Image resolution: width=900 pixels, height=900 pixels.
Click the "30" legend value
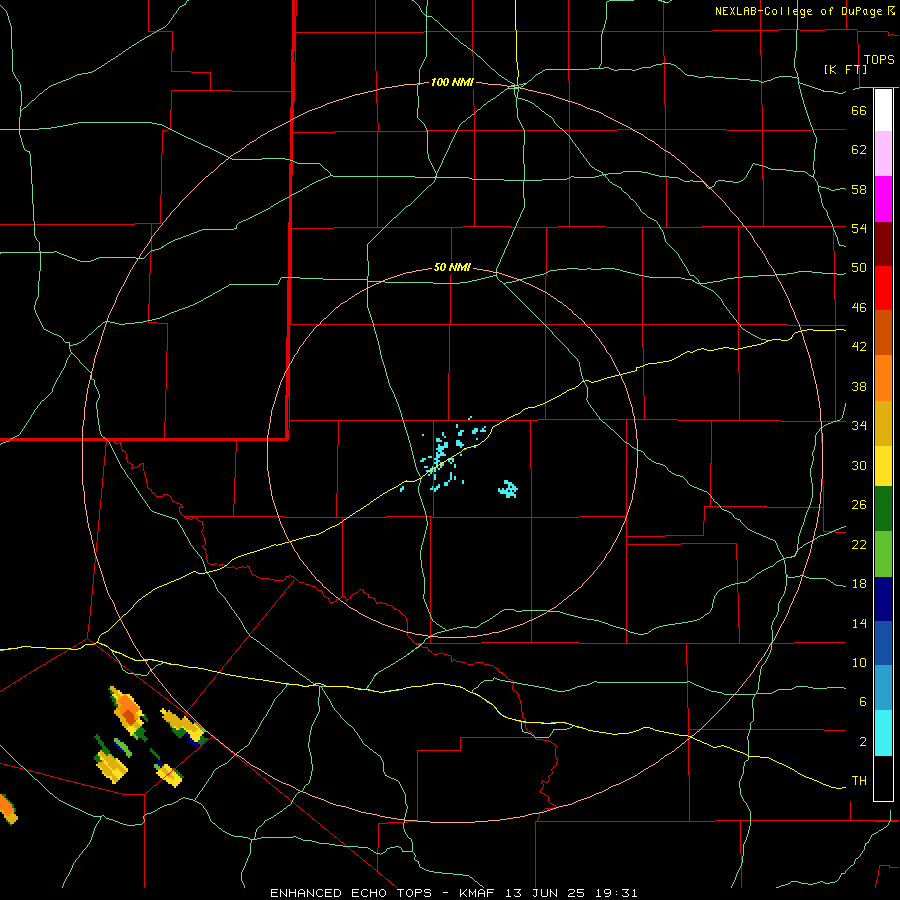tap(859, 465)
